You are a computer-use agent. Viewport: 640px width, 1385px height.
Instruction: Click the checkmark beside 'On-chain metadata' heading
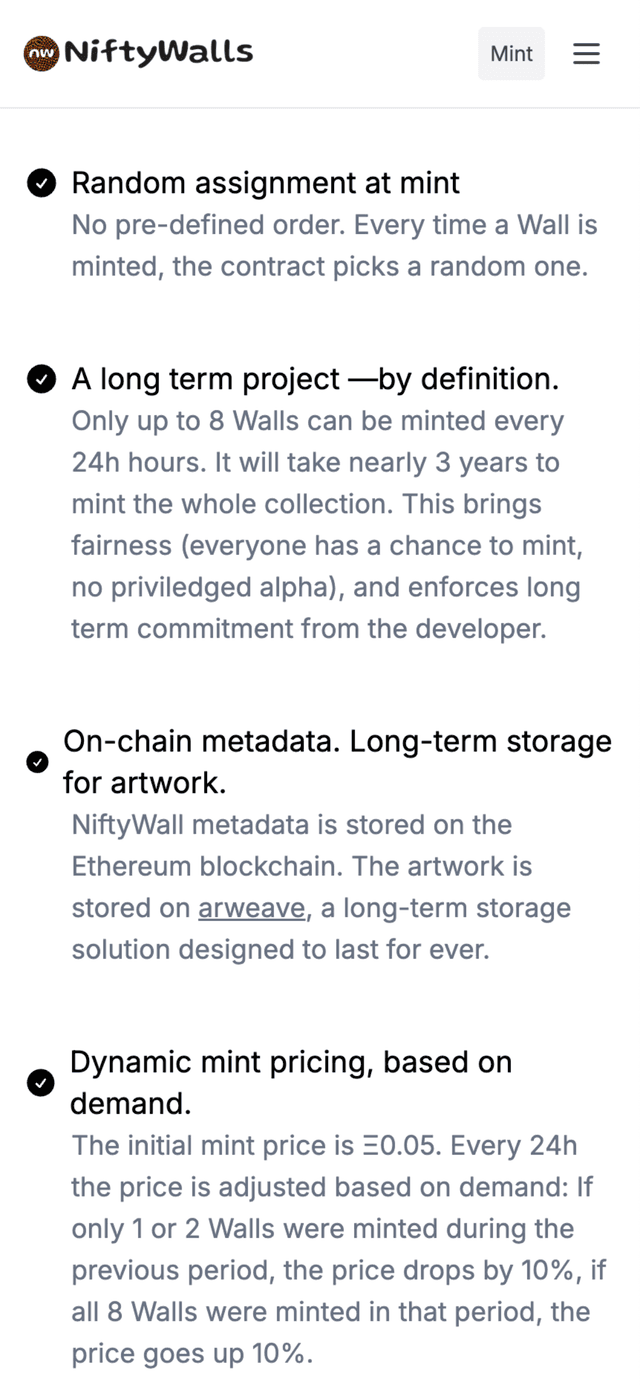click(37, 762)
